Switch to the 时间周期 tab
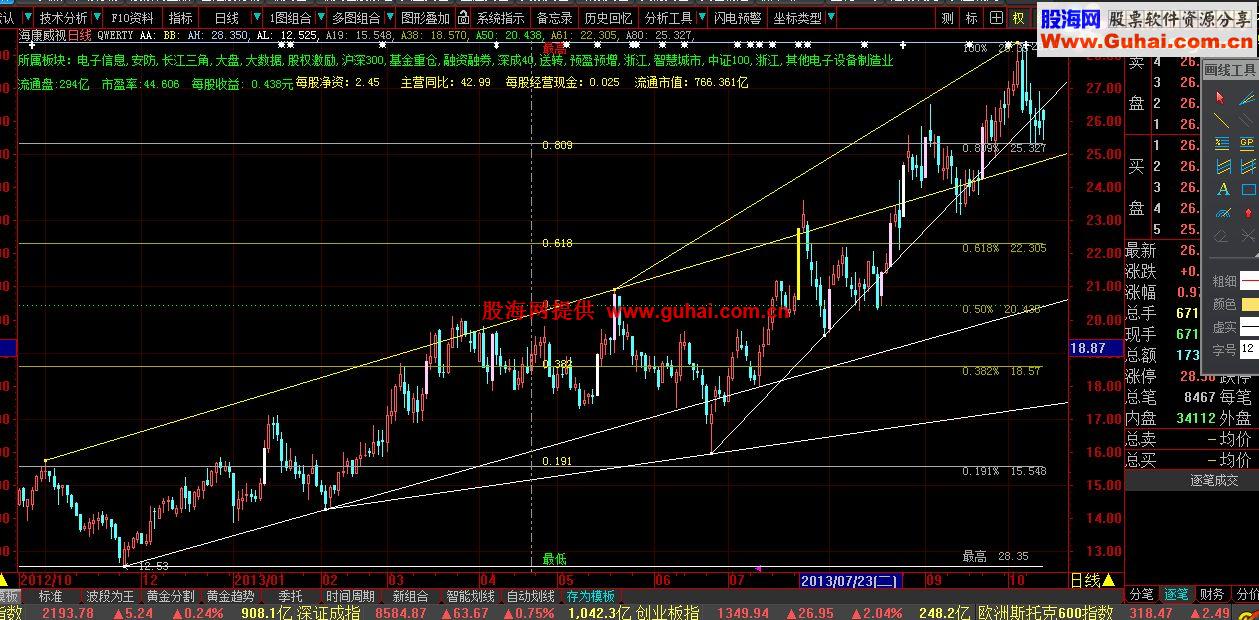The width and height of the screenshot is (1259, 620). click(351, 596)
